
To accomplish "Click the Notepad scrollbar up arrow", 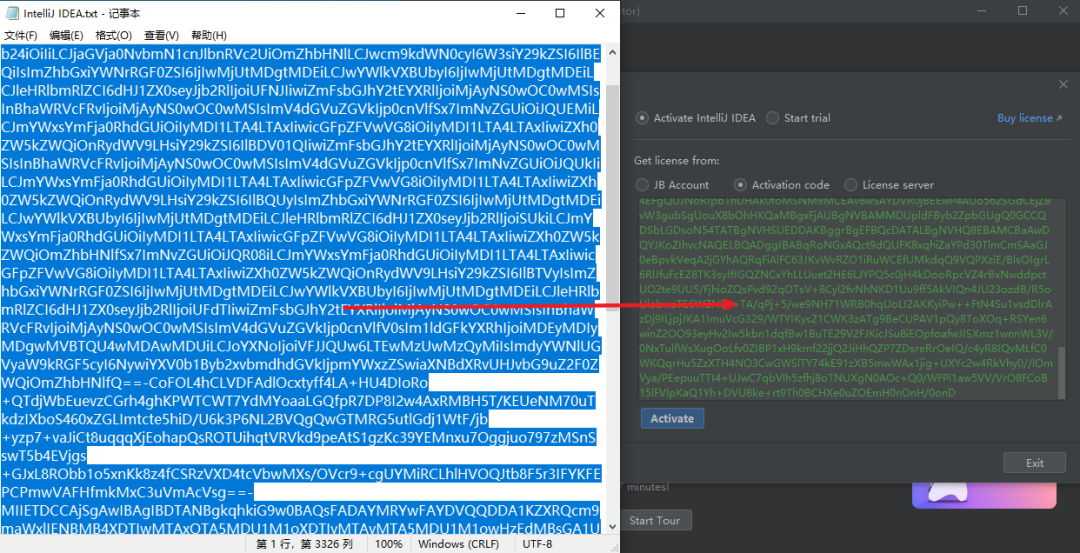I will [x=612, y=52].
